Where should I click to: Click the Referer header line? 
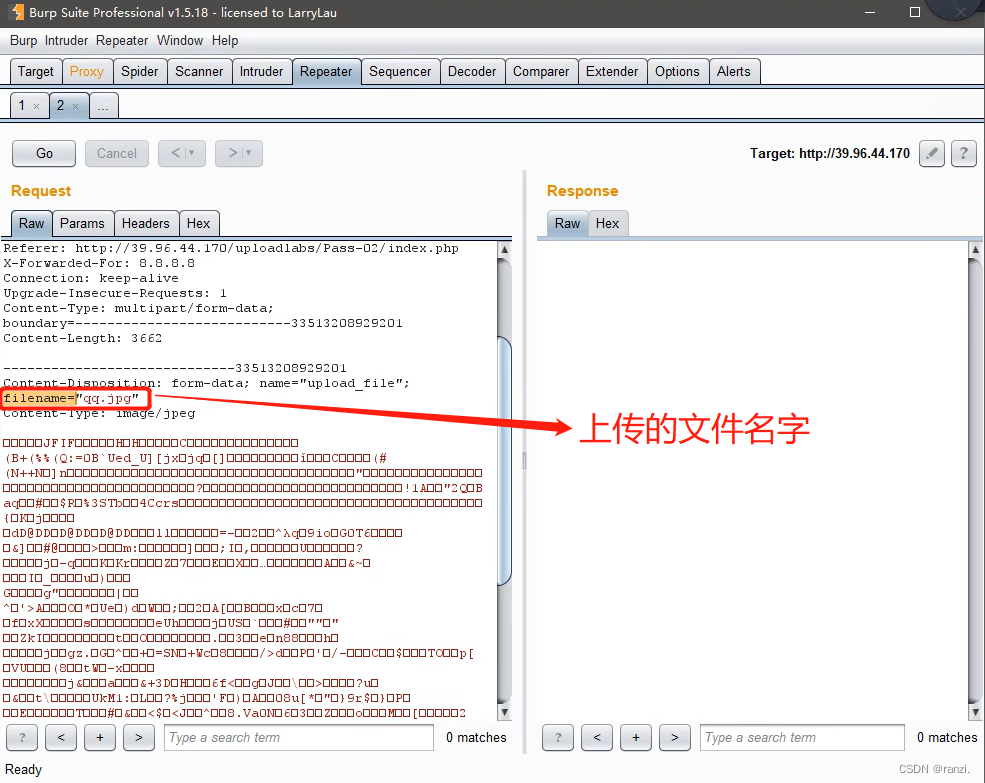pos(231,248)
